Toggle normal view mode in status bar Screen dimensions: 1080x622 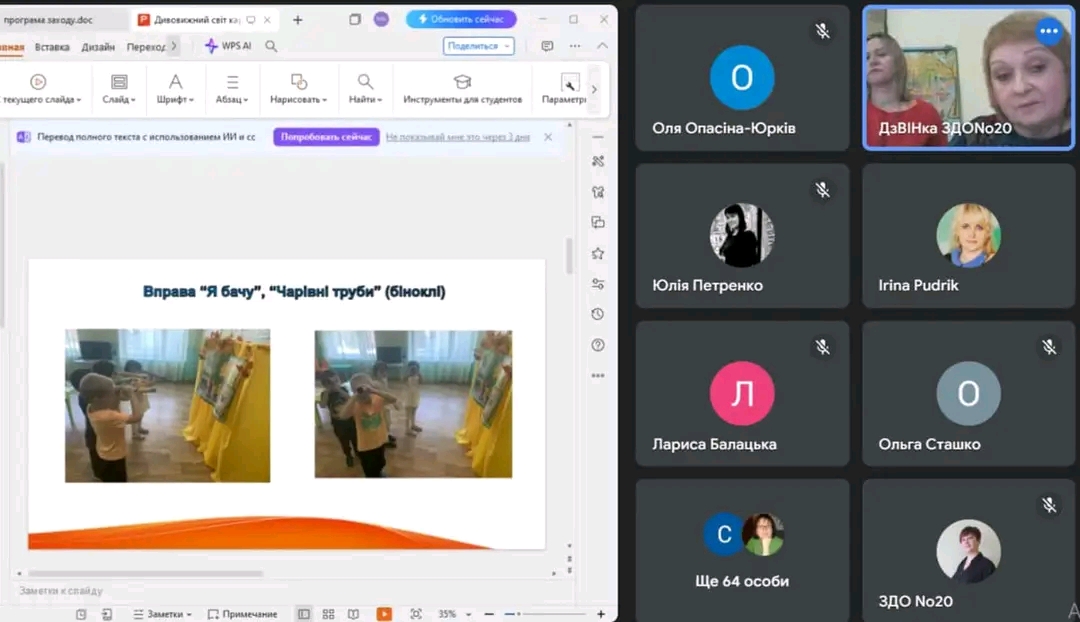point(303,614)
